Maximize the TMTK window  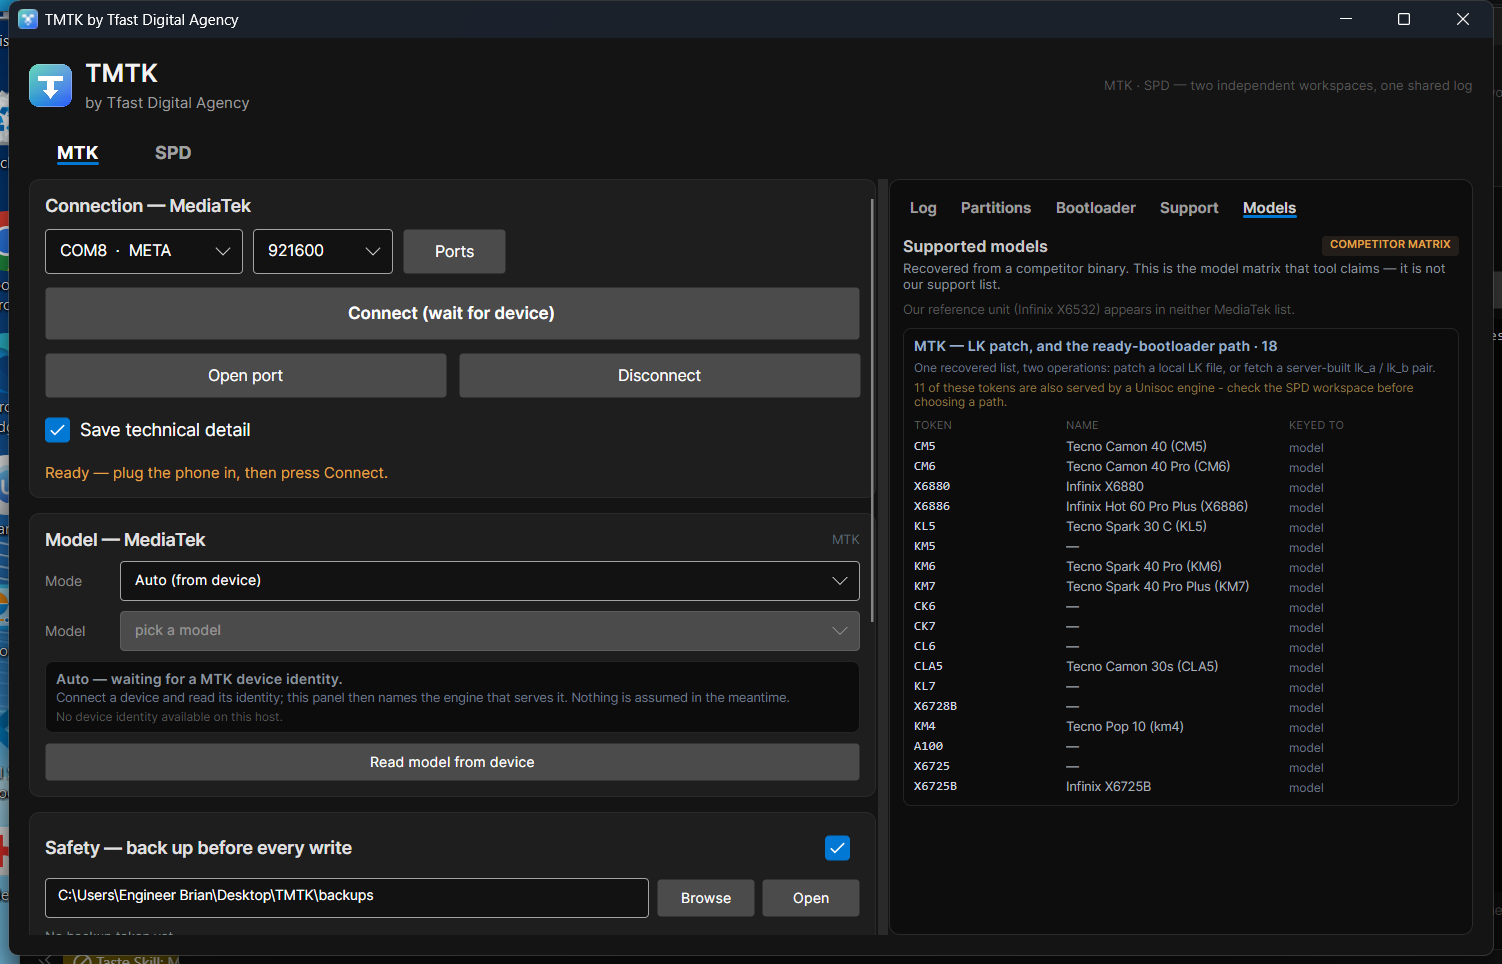[1404, 19]
